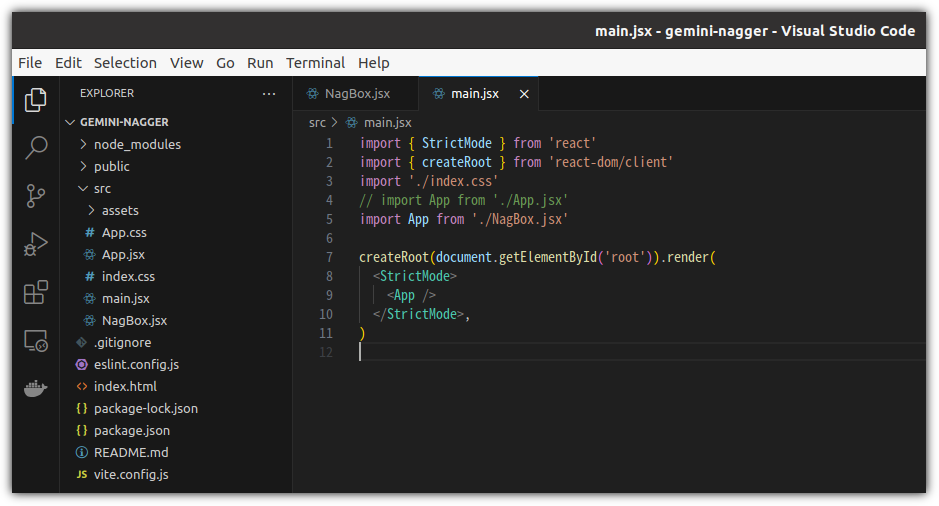Open the Docker view icon
This screenshot has height=506, width=939.
35,389
